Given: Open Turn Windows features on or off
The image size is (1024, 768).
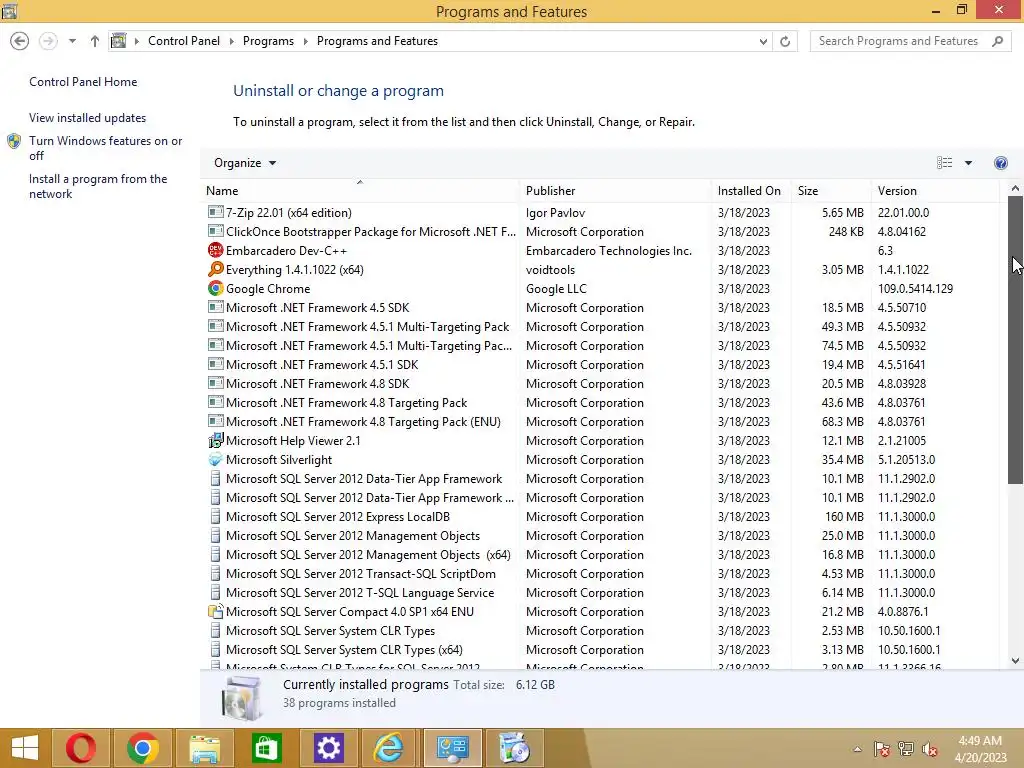Looking at the screenshot, I should pos(105,148).
